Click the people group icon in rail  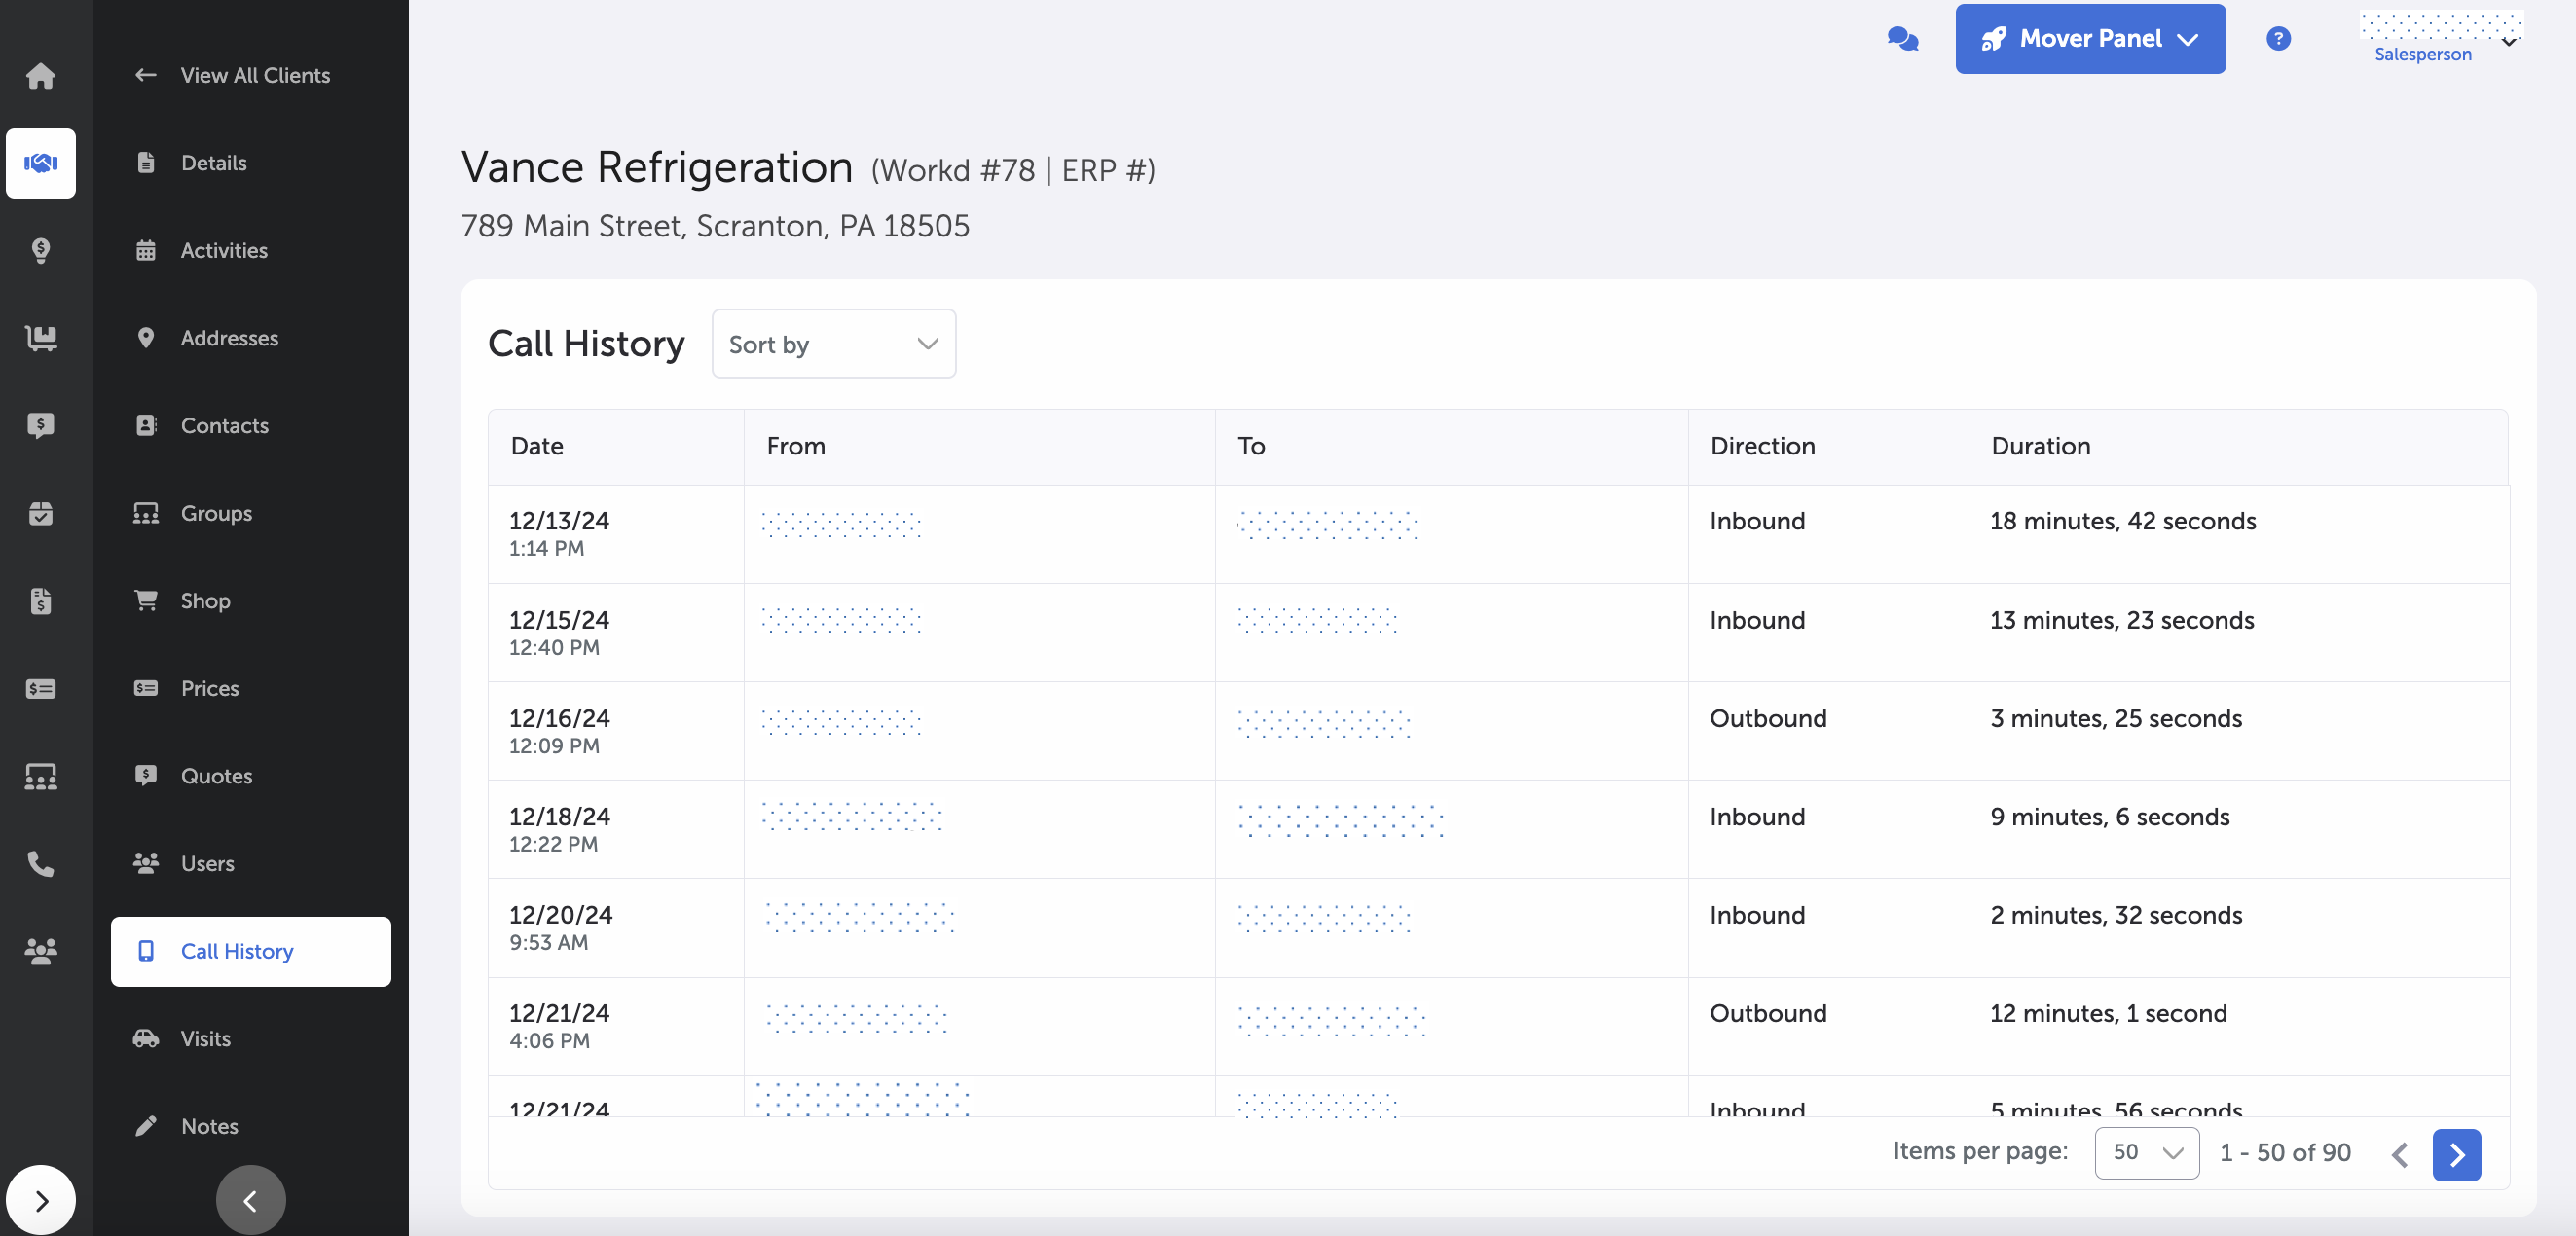click(40, 951)
